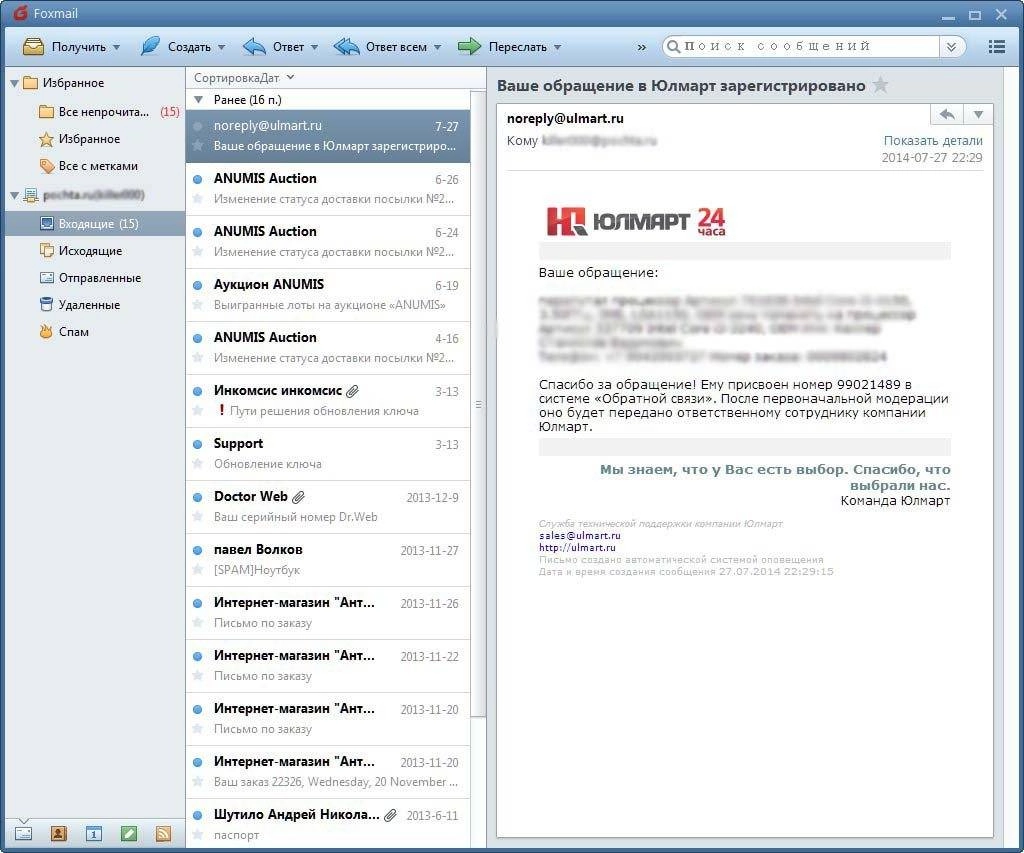Open the RSS feed icon in bottom bar
The width and height of the screenshot is (1024, 853).
coord(163,833)
